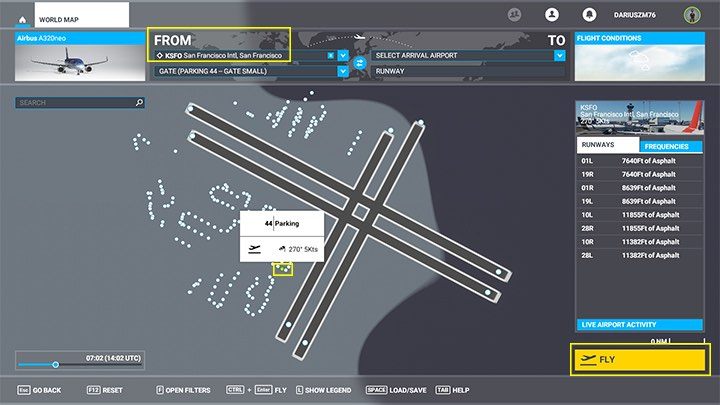This screenshot has height=405, width=720.
Task: Open the friends/community icon
Action: point(514,15)
